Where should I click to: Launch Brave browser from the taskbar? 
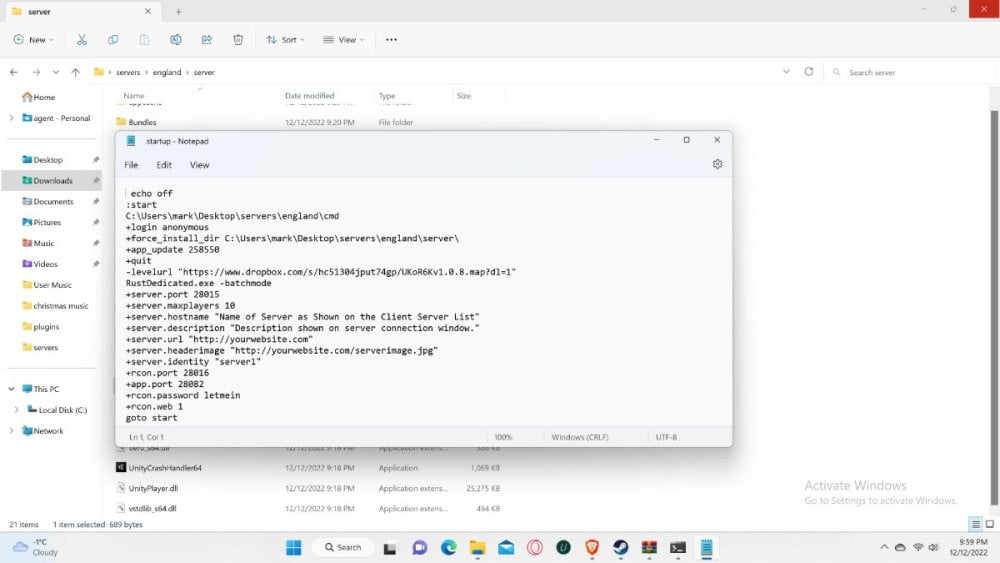(592, 547)
